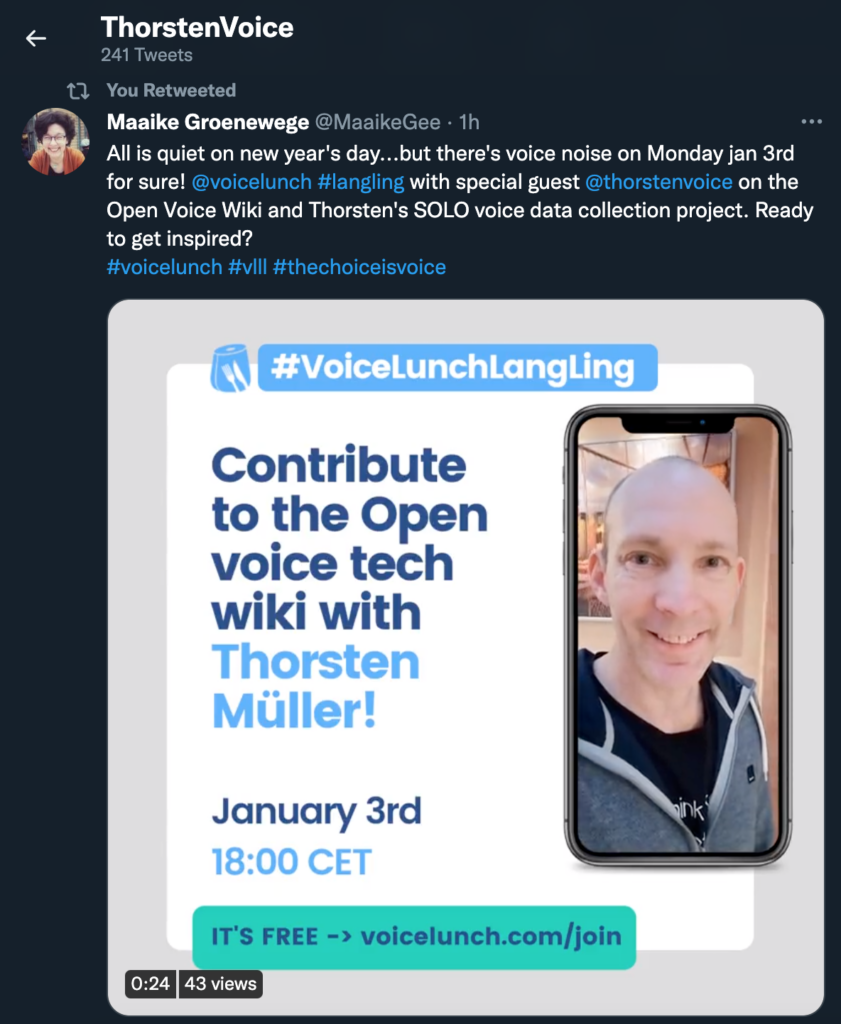
Task: Click the retweet icon beside You Retweeted
Action: click(x=78, y=90)
